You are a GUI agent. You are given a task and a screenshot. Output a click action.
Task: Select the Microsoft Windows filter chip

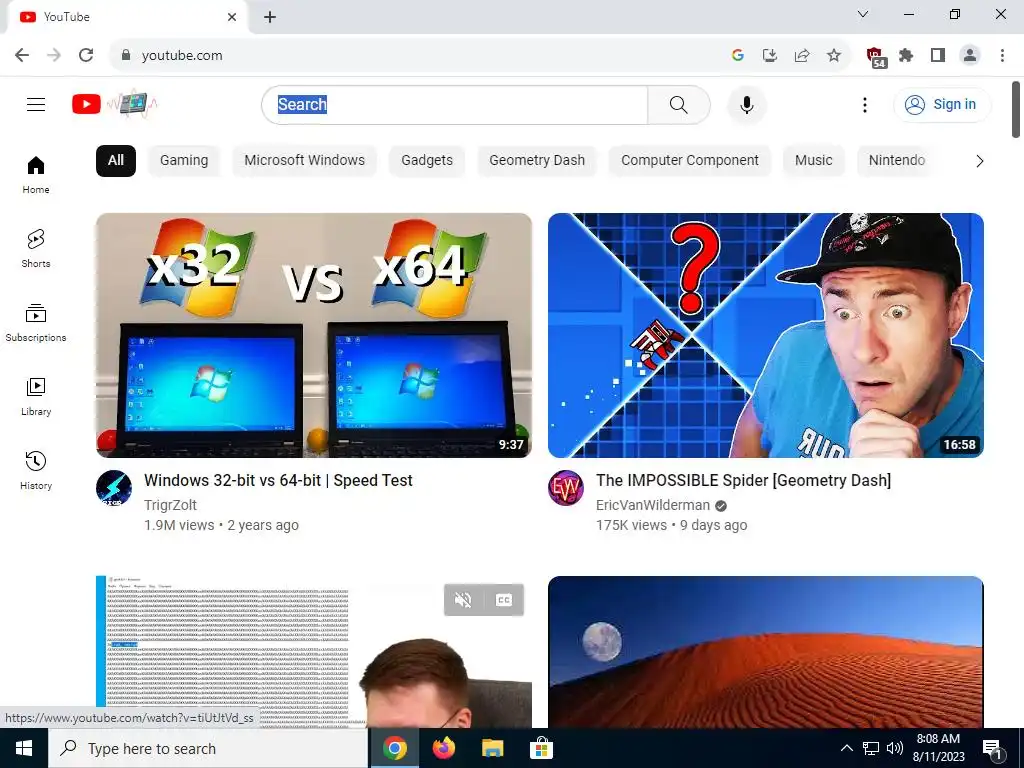tap(304, 161)
